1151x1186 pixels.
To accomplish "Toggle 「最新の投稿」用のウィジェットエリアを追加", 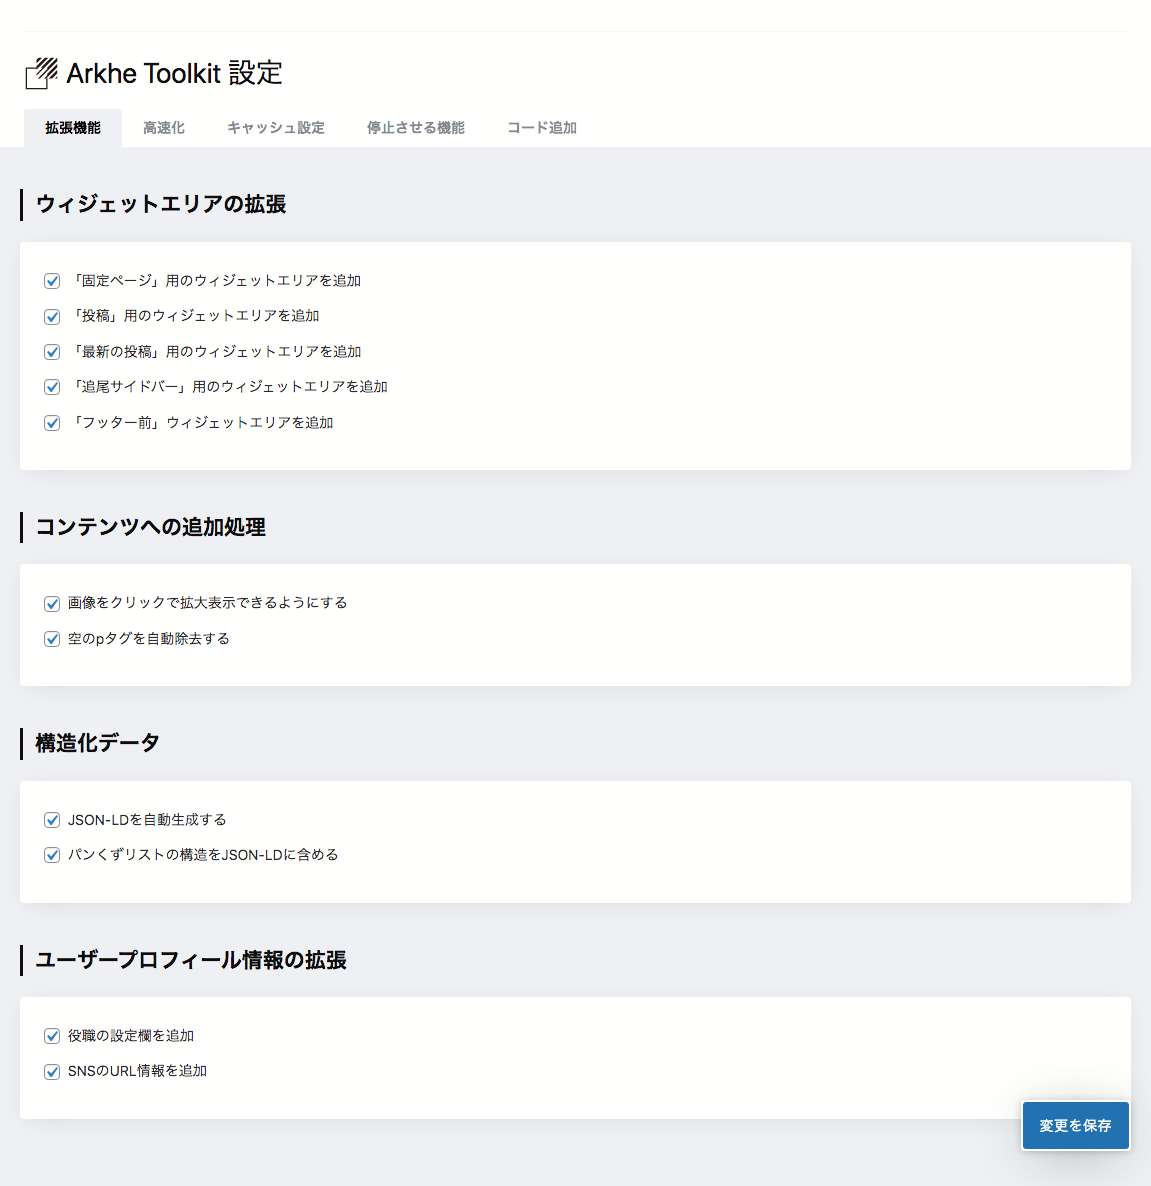I will (x=52, y=352).
